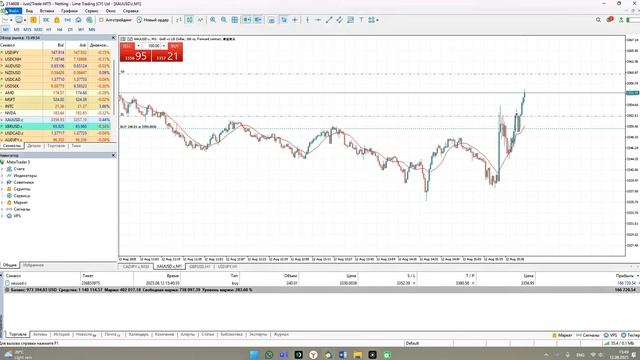640x360 pixels.
Task: Click the zoom out magnifier icon
Action: 224,20
